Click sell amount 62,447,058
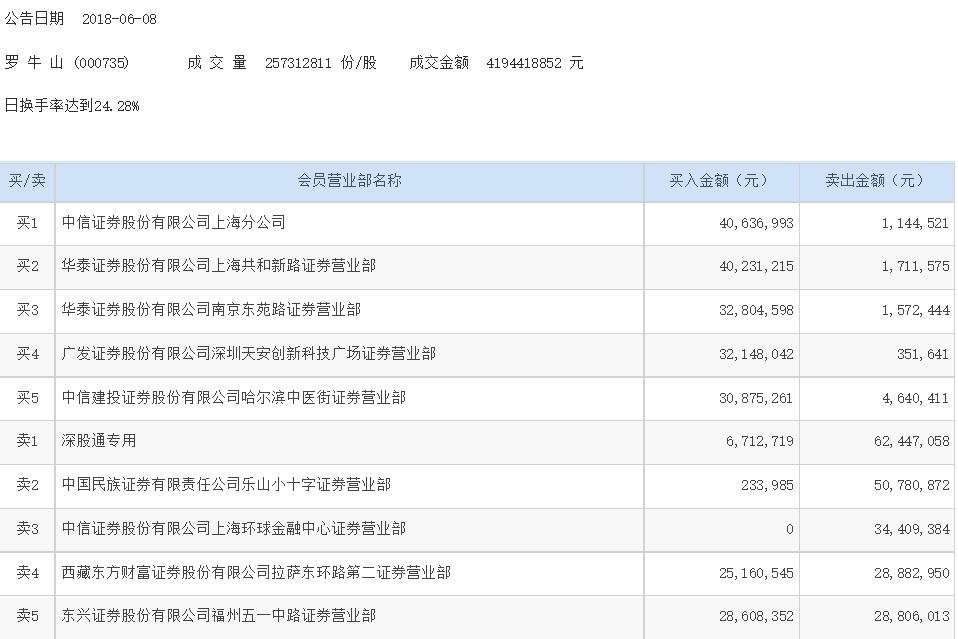958x639 pixels. coord(912,441)
